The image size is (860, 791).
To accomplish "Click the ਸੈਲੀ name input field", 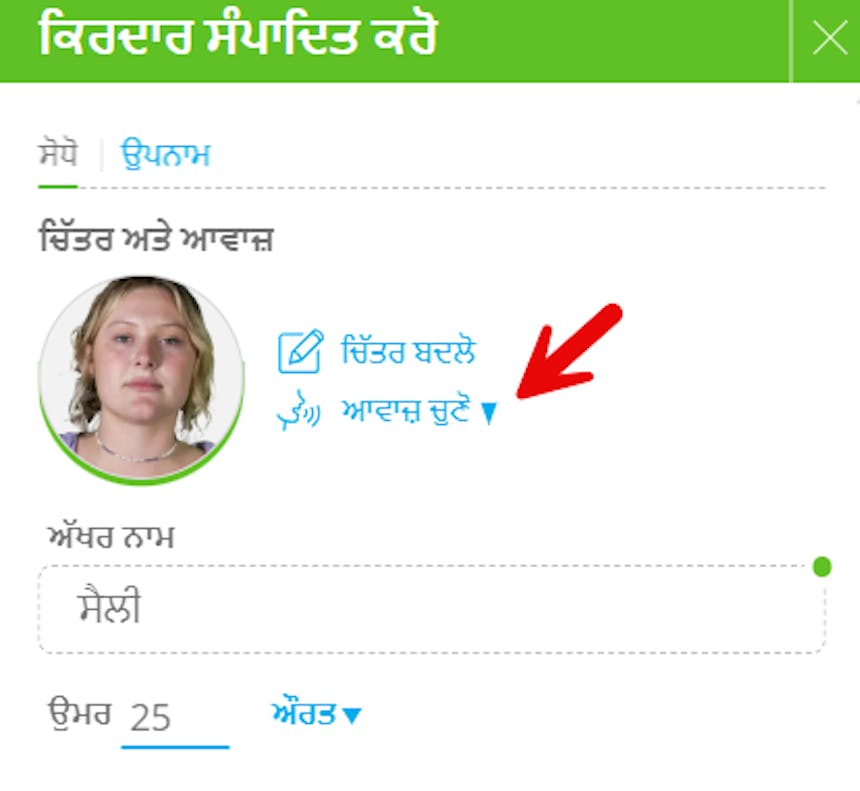I will pyautogui.click(x=432, y=609).
